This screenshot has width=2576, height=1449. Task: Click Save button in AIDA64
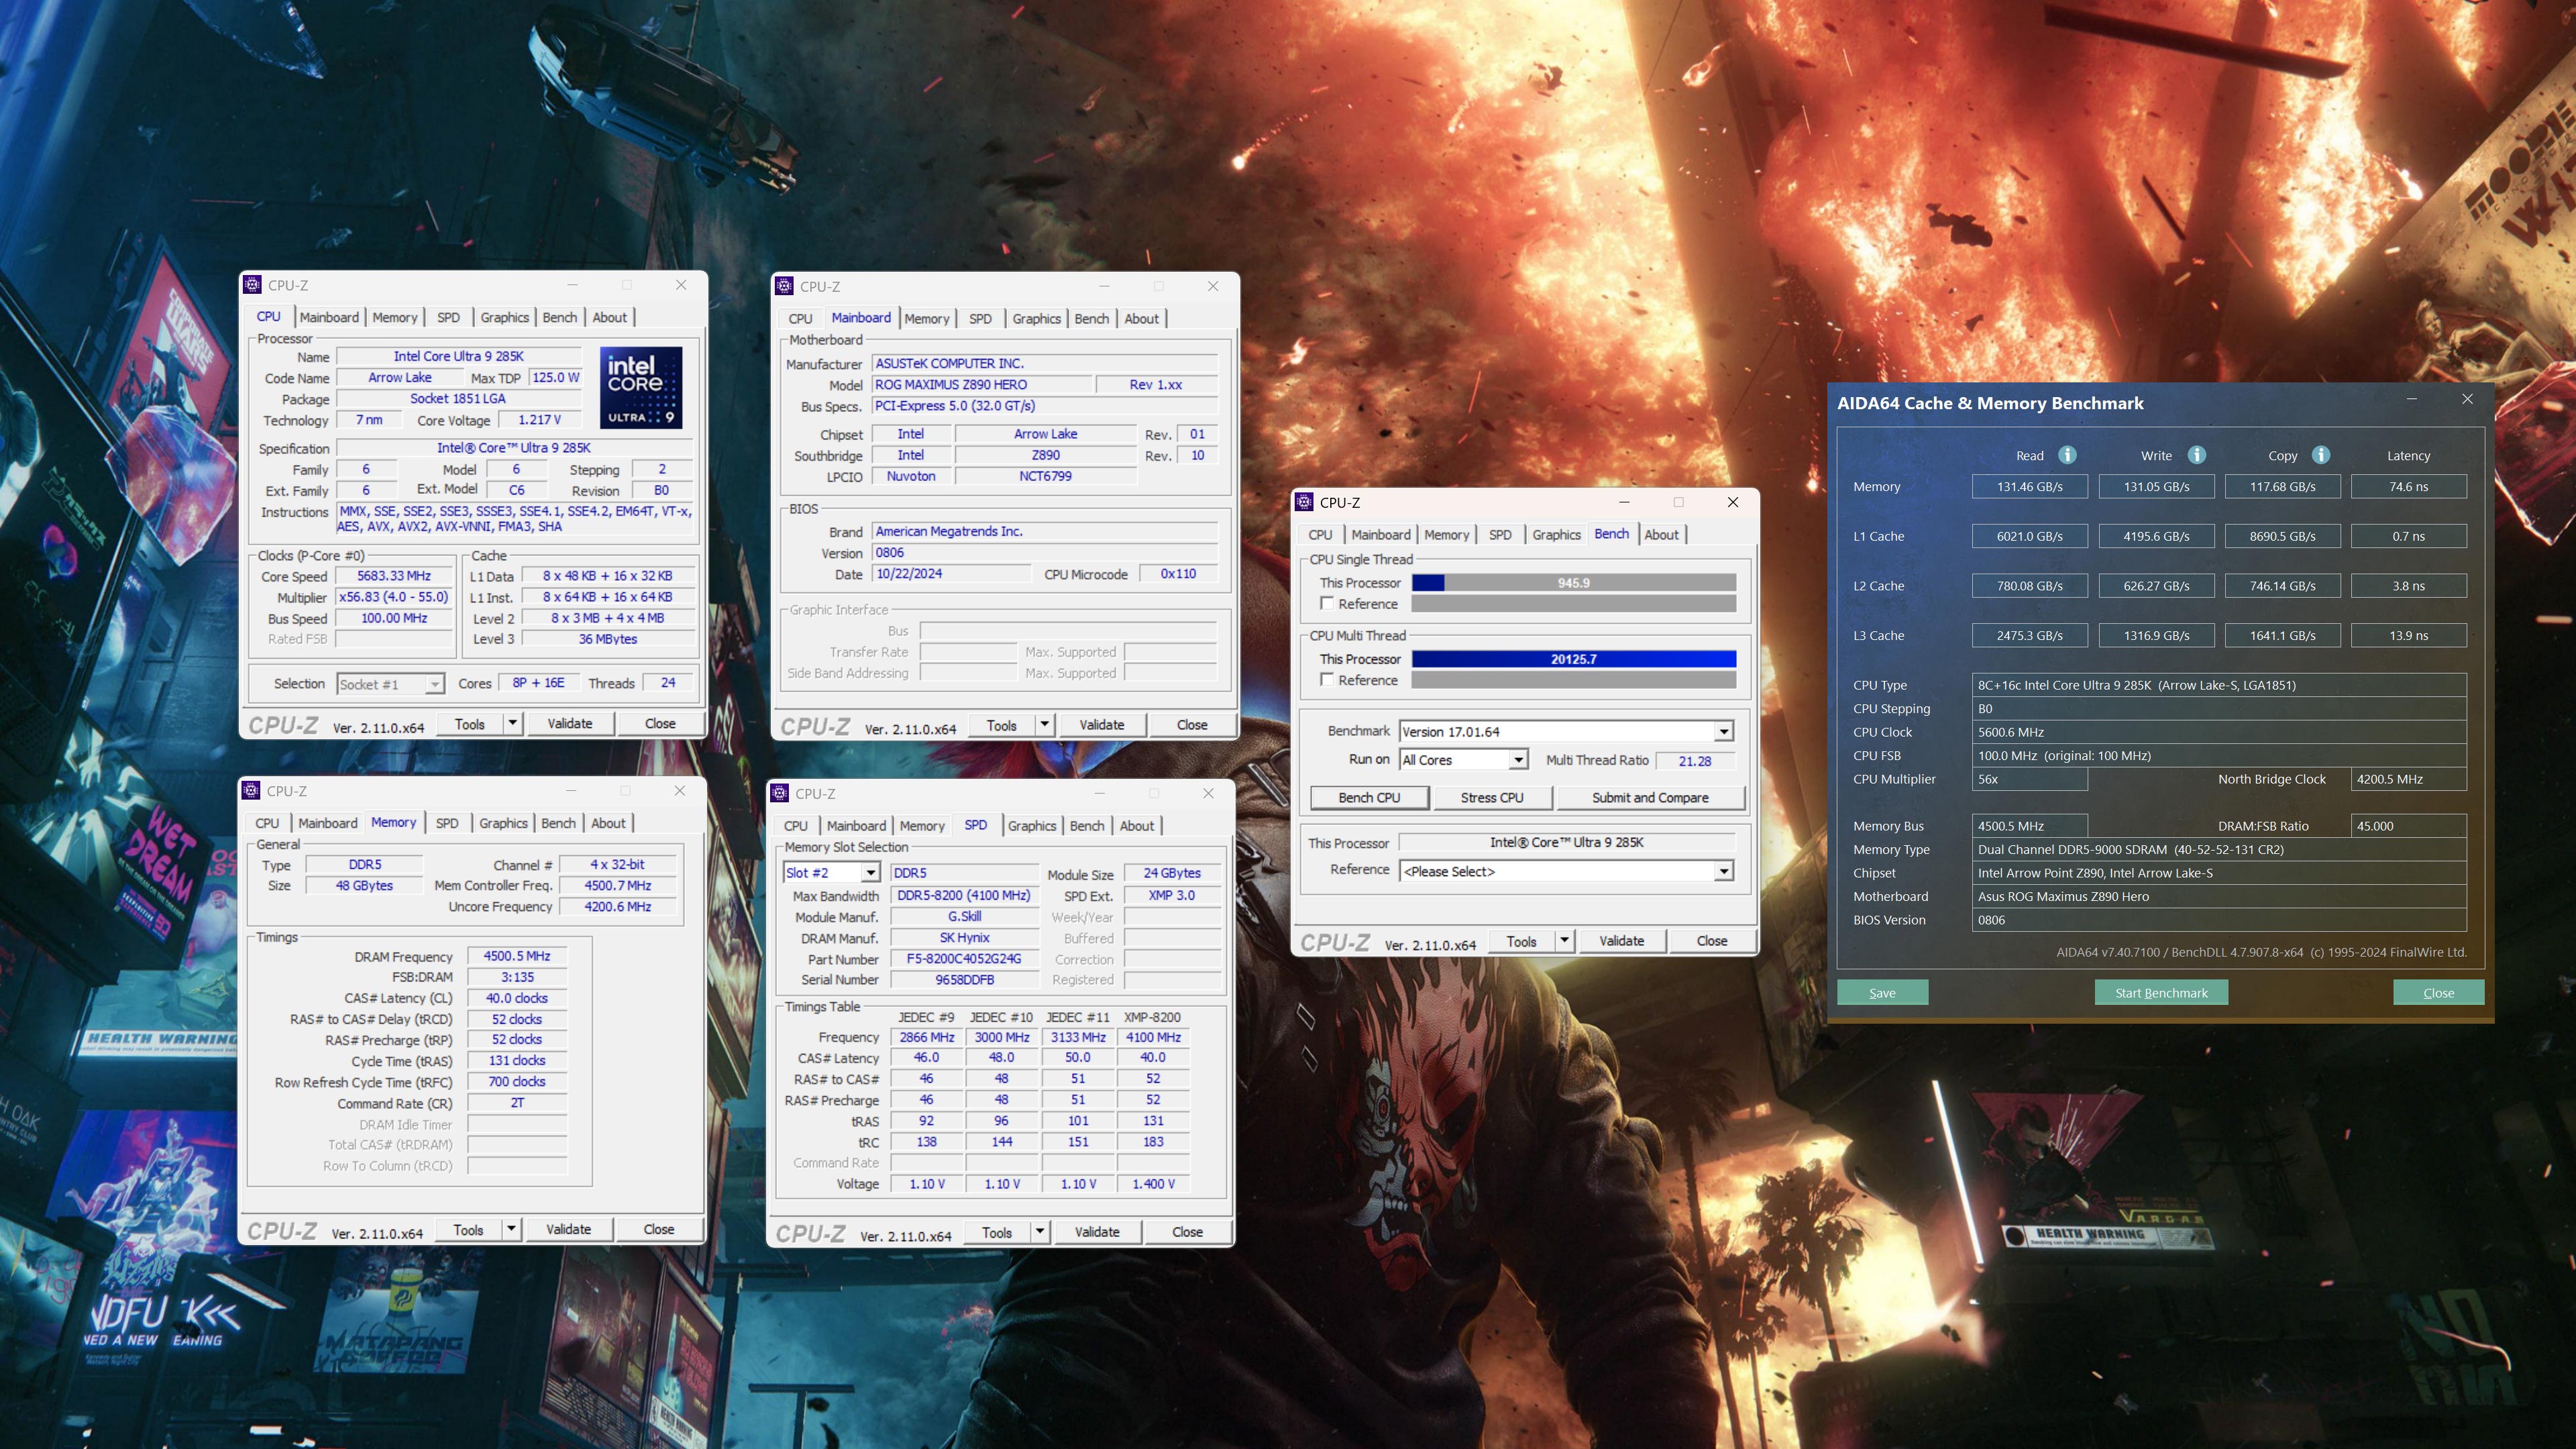pyautogui.click(x=1882, y=993)
